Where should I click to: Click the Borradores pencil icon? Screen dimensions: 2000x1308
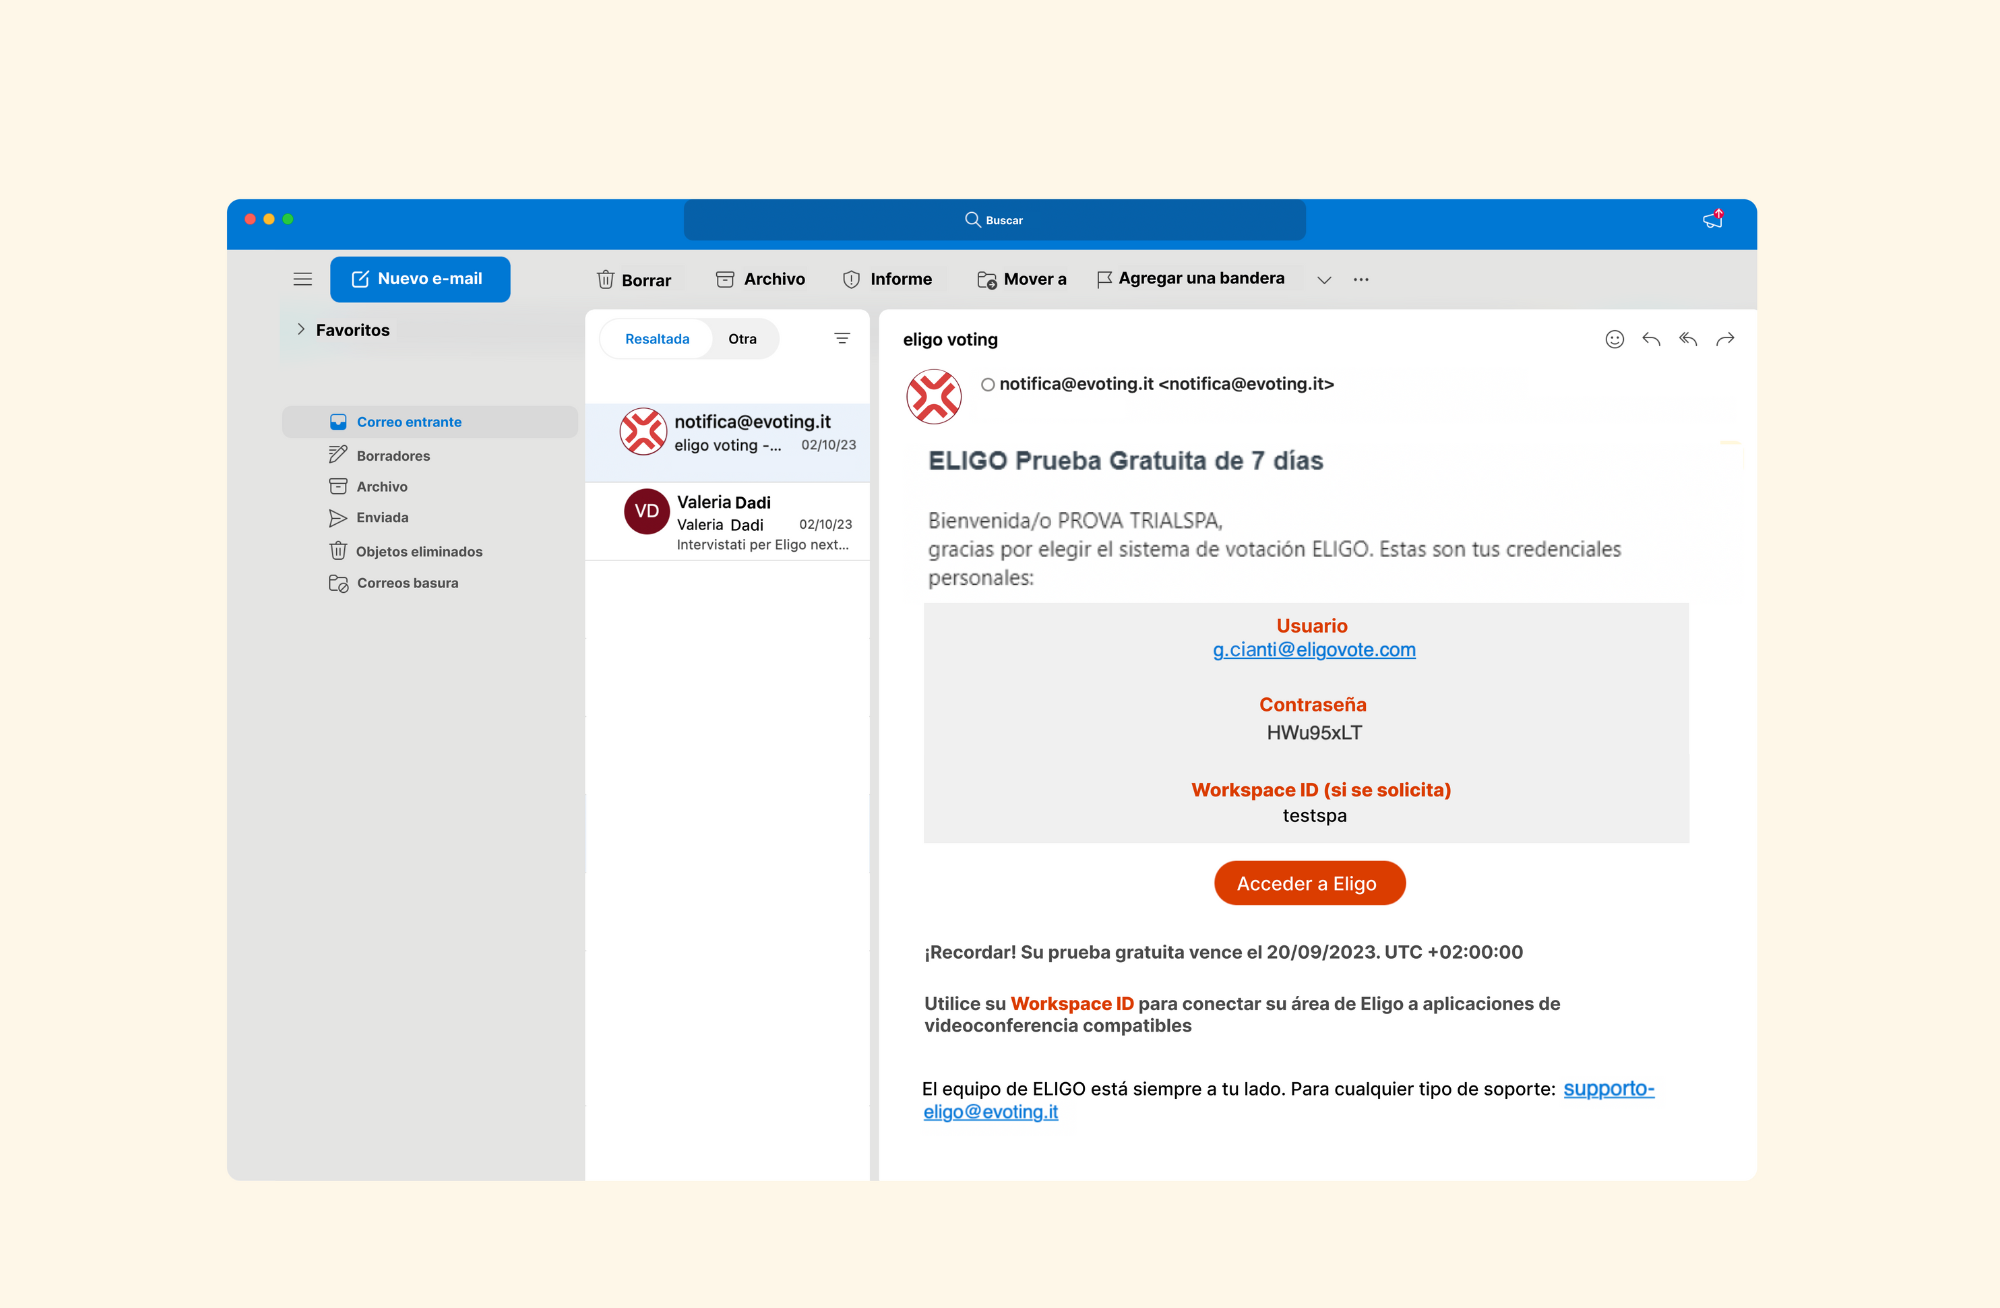tap(338, 455)
